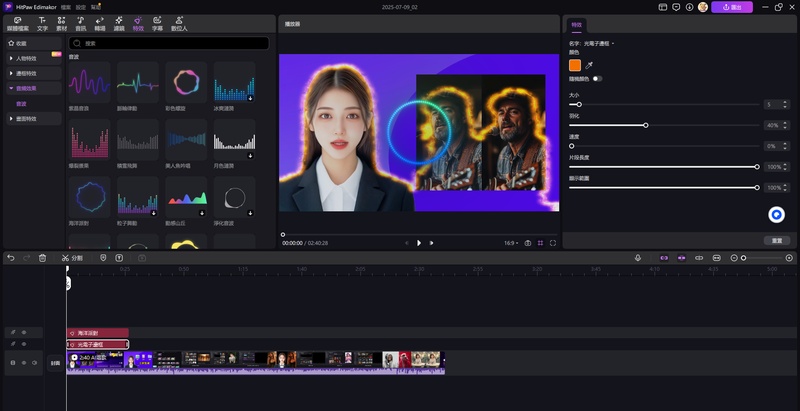Open the transitions tab with arrows icon

click(x=99, y=24)
